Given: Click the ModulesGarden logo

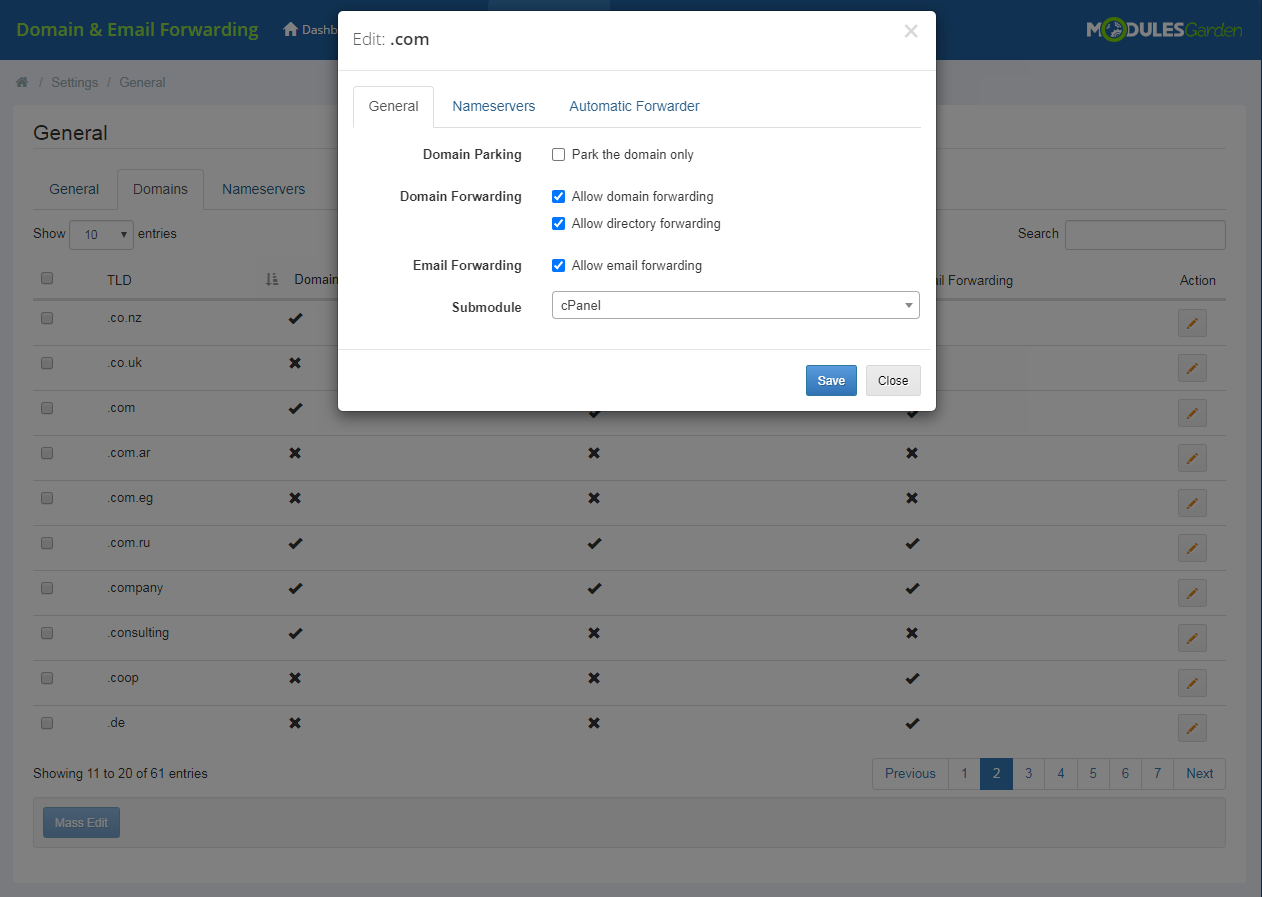Looking at the screenshot, I should 1163,30.
